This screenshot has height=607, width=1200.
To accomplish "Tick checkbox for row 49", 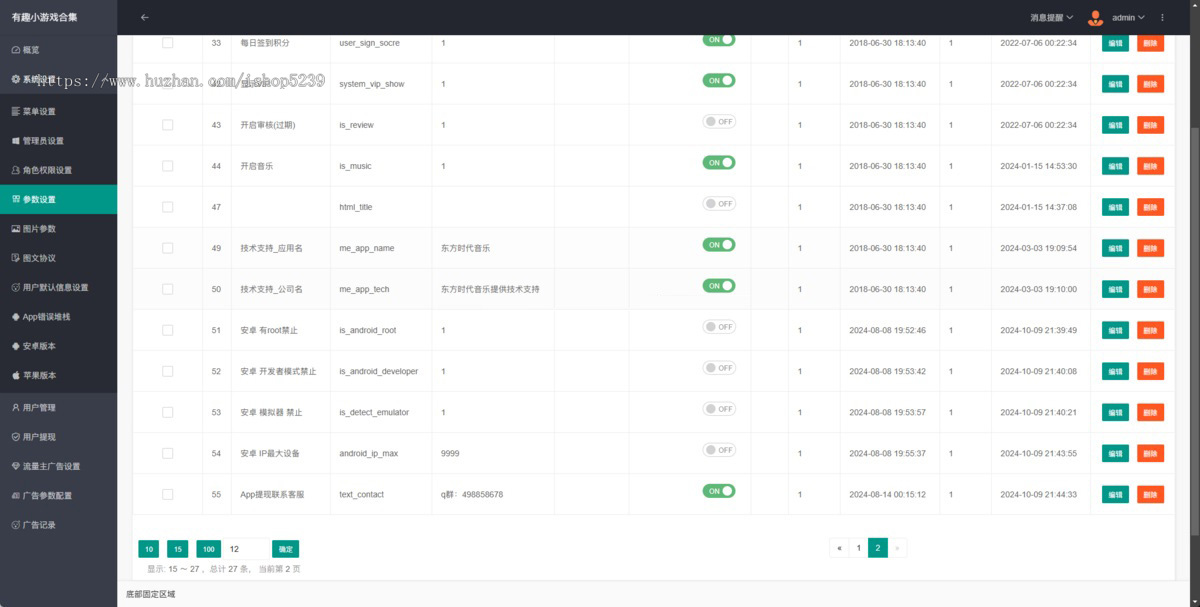I will pyautogui.click(x=167, y=248).
